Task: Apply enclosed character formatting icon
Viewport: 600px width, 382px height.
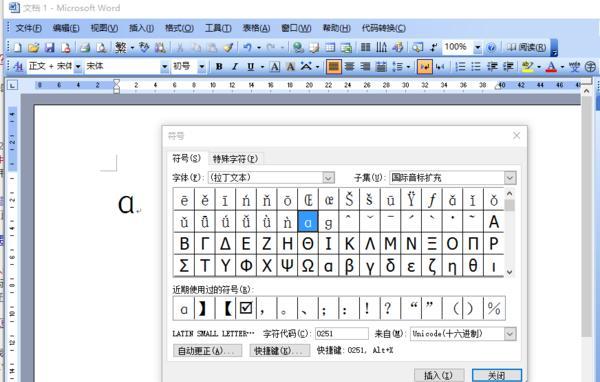Action: point(590,67)
